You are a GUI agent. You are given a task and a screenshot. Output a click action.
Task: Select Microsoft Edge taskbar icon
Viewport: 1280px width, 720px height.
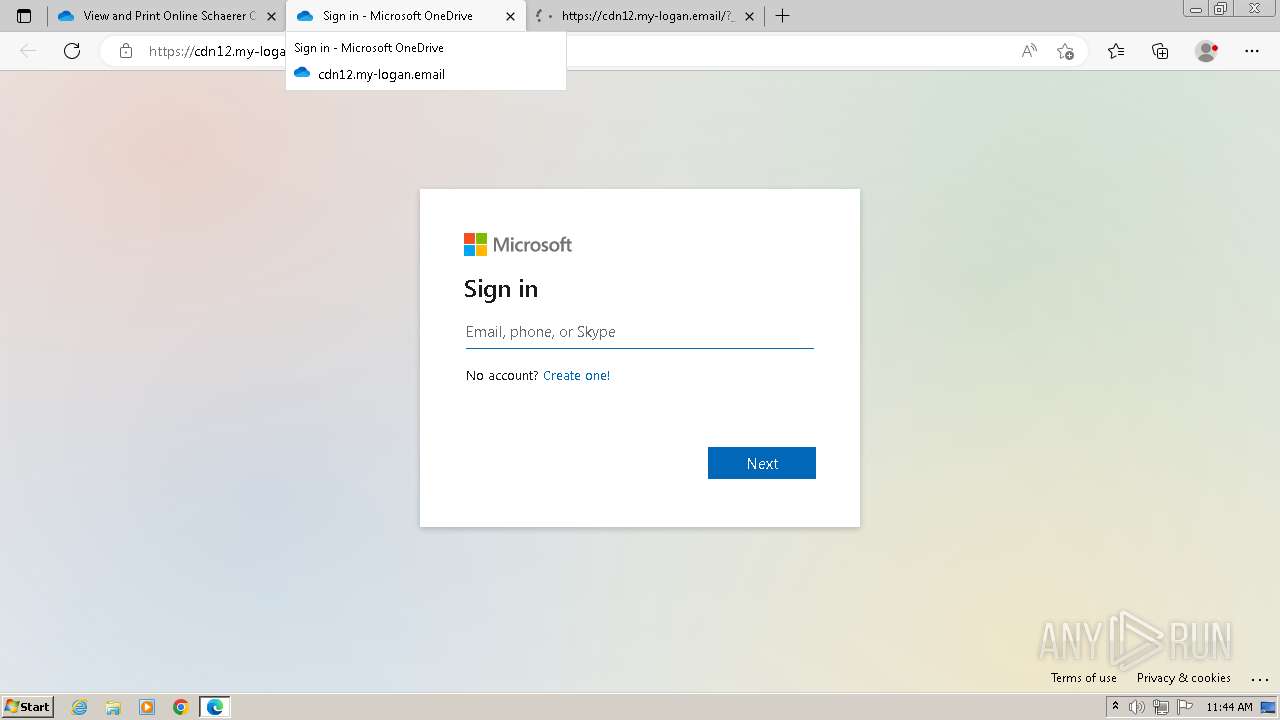point(215,707)
